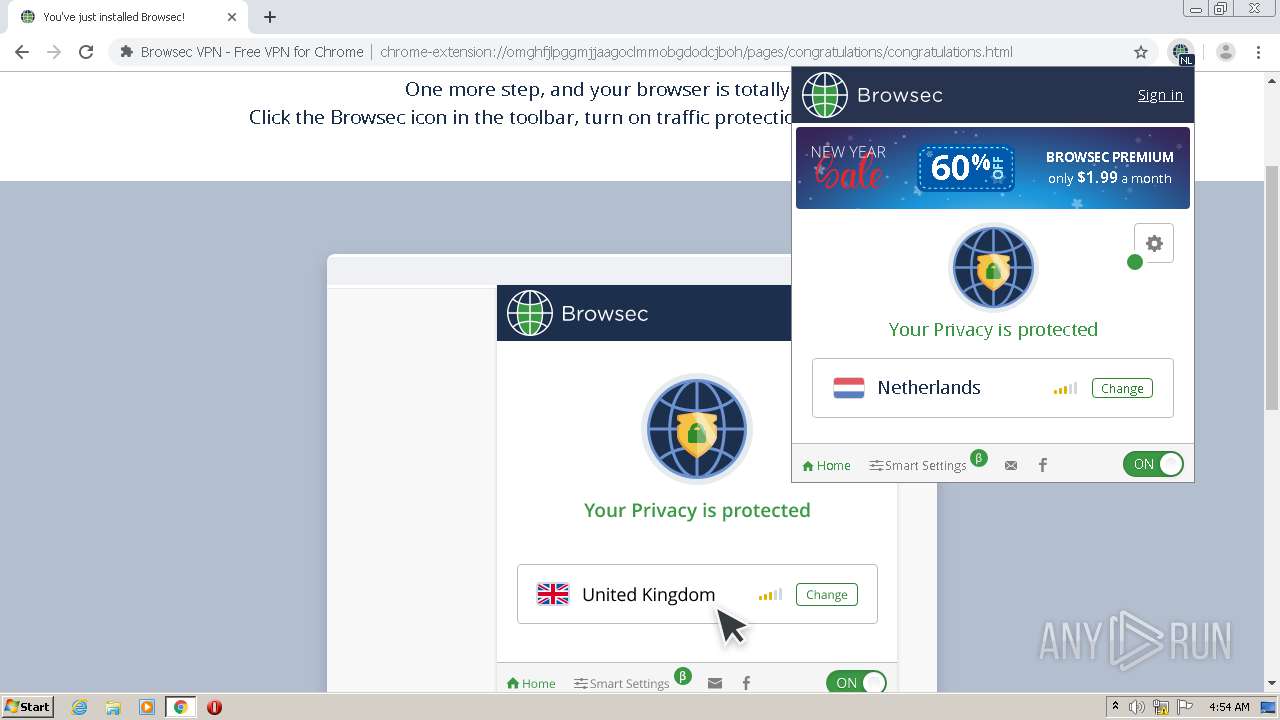Click the Browsec extension icon in toolbar
1280x720 pixels.
coord(1181,52)
